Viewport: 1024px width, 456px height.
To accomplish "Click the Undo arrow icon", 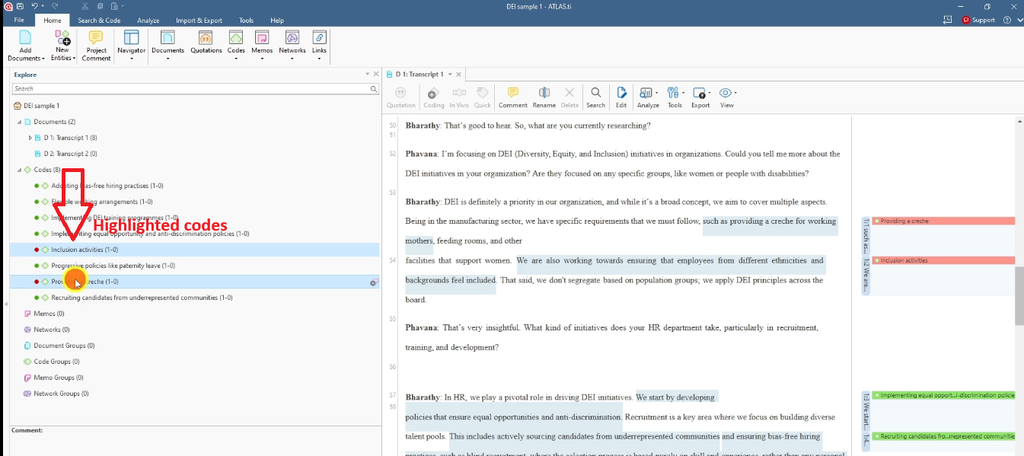I will [x=35, y=6].
